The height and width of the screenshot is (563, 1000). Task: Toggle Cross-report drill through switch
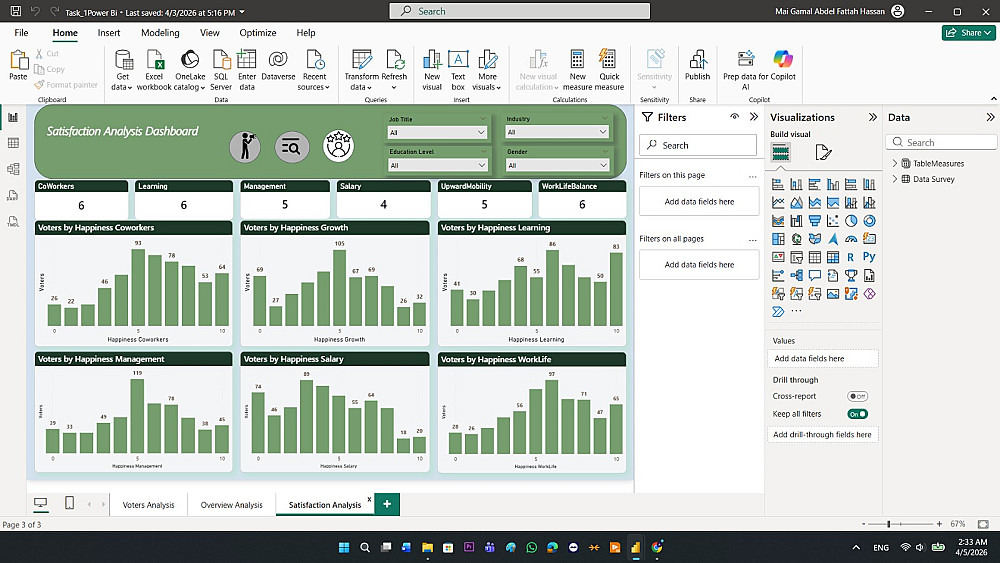coord(857,396)
